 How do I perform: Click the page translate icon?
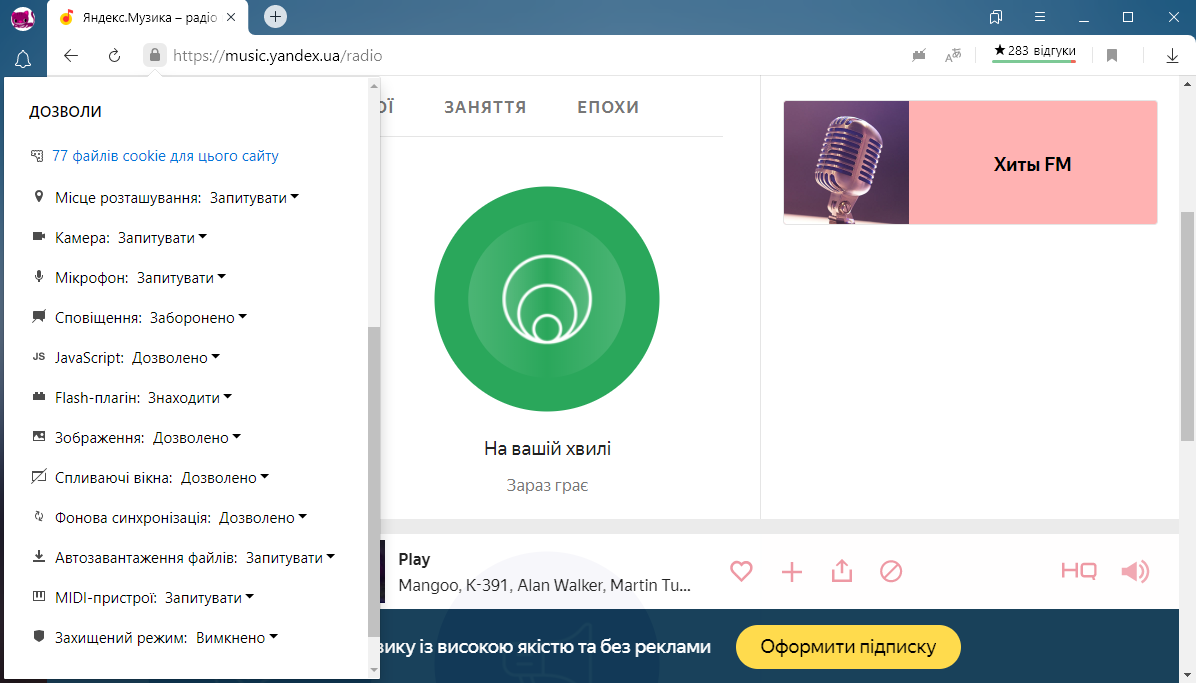[x=953, y=55]
